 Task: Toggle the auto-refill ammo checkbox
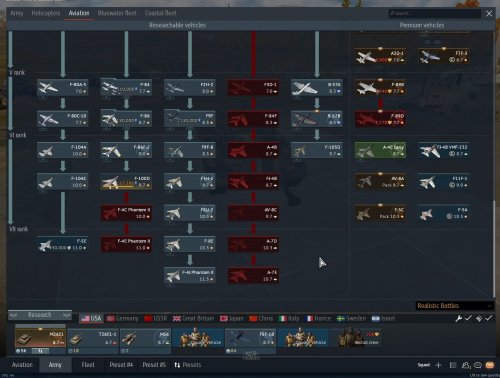point(484,318)
